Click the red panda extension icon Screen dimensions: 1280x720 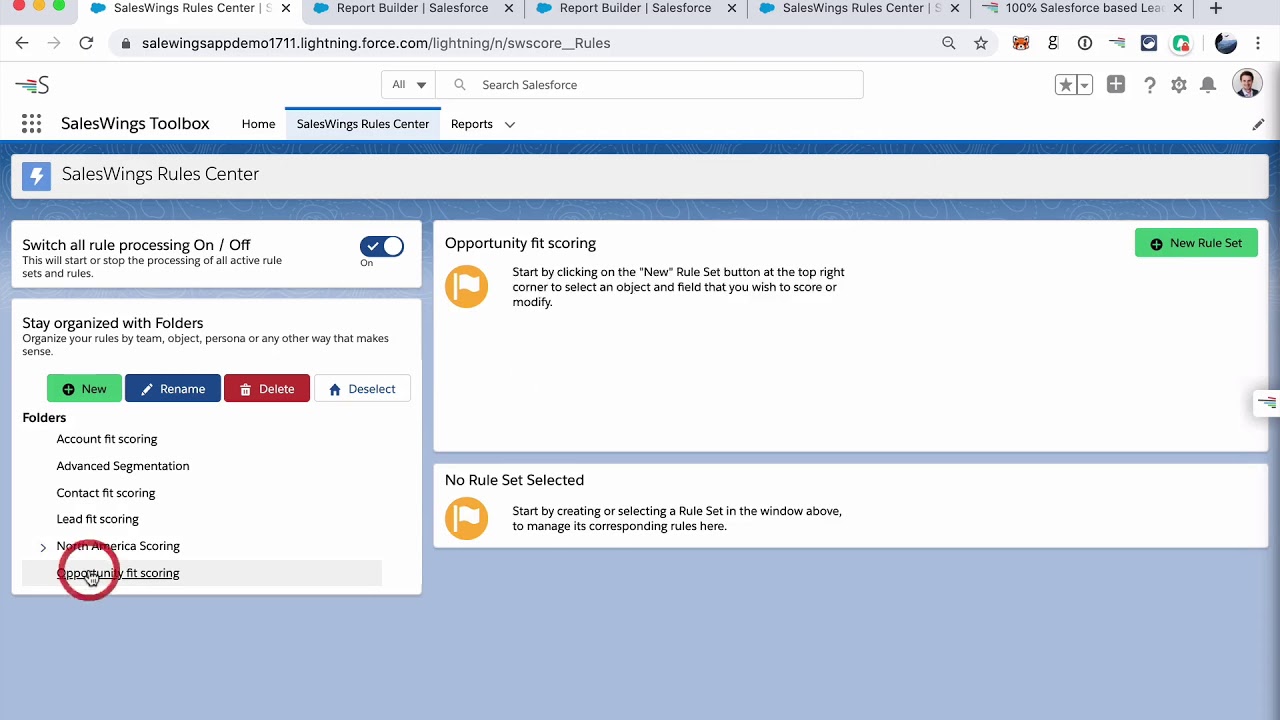point(1021,43)
